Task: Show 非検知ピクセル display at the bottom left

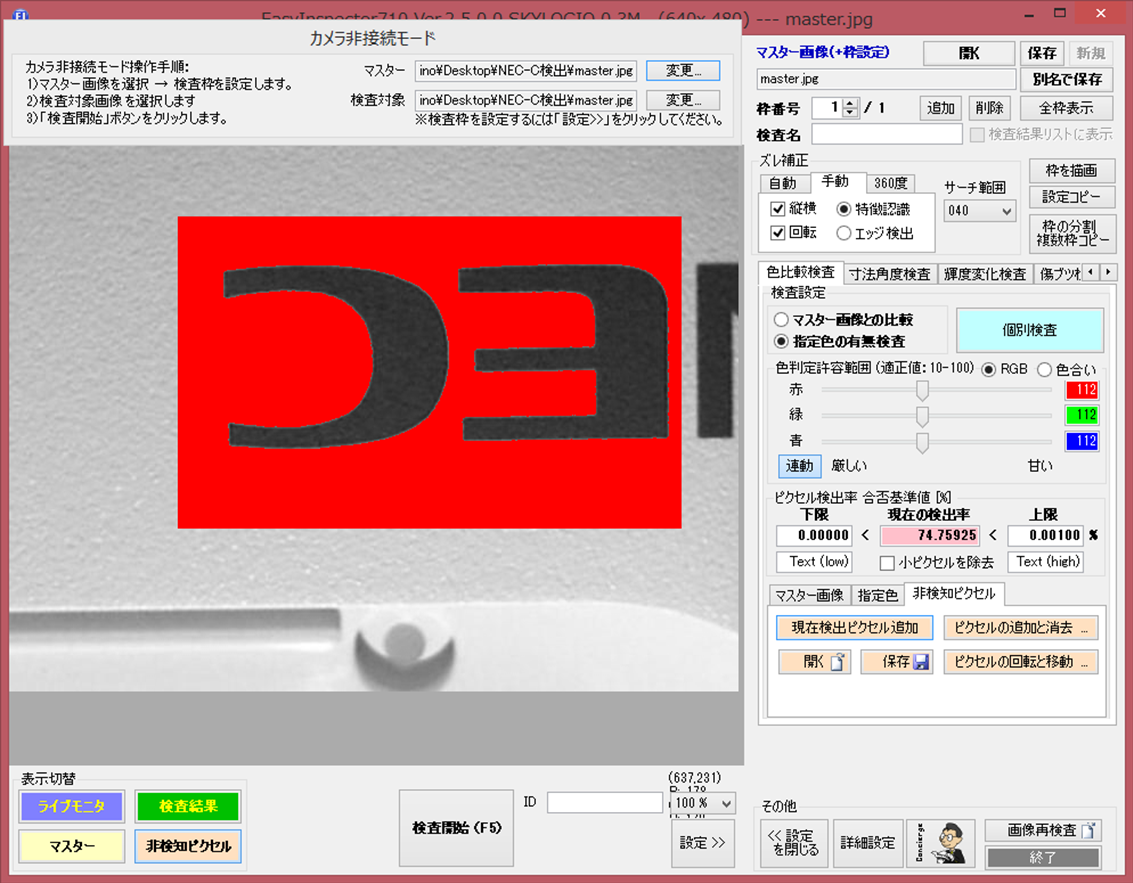Action: pos(188,845)
